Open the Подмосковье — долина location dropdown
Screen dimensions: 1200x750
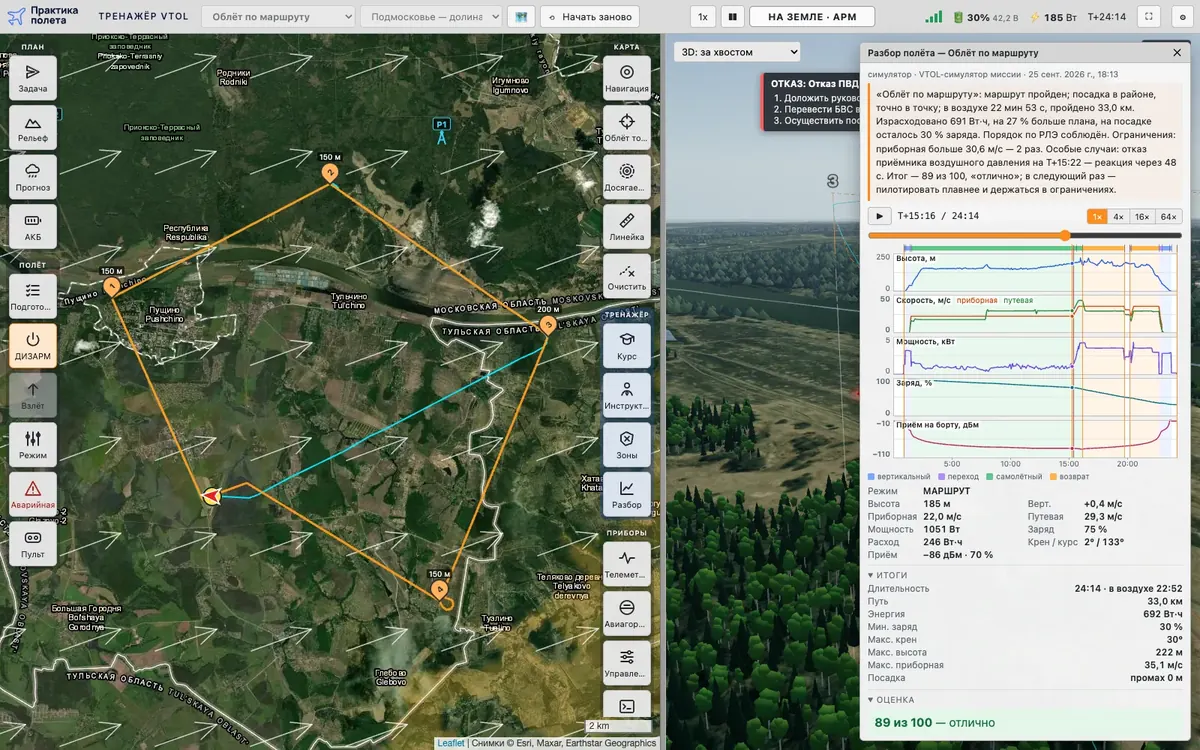pyautogui.click(x=431, y=17)
